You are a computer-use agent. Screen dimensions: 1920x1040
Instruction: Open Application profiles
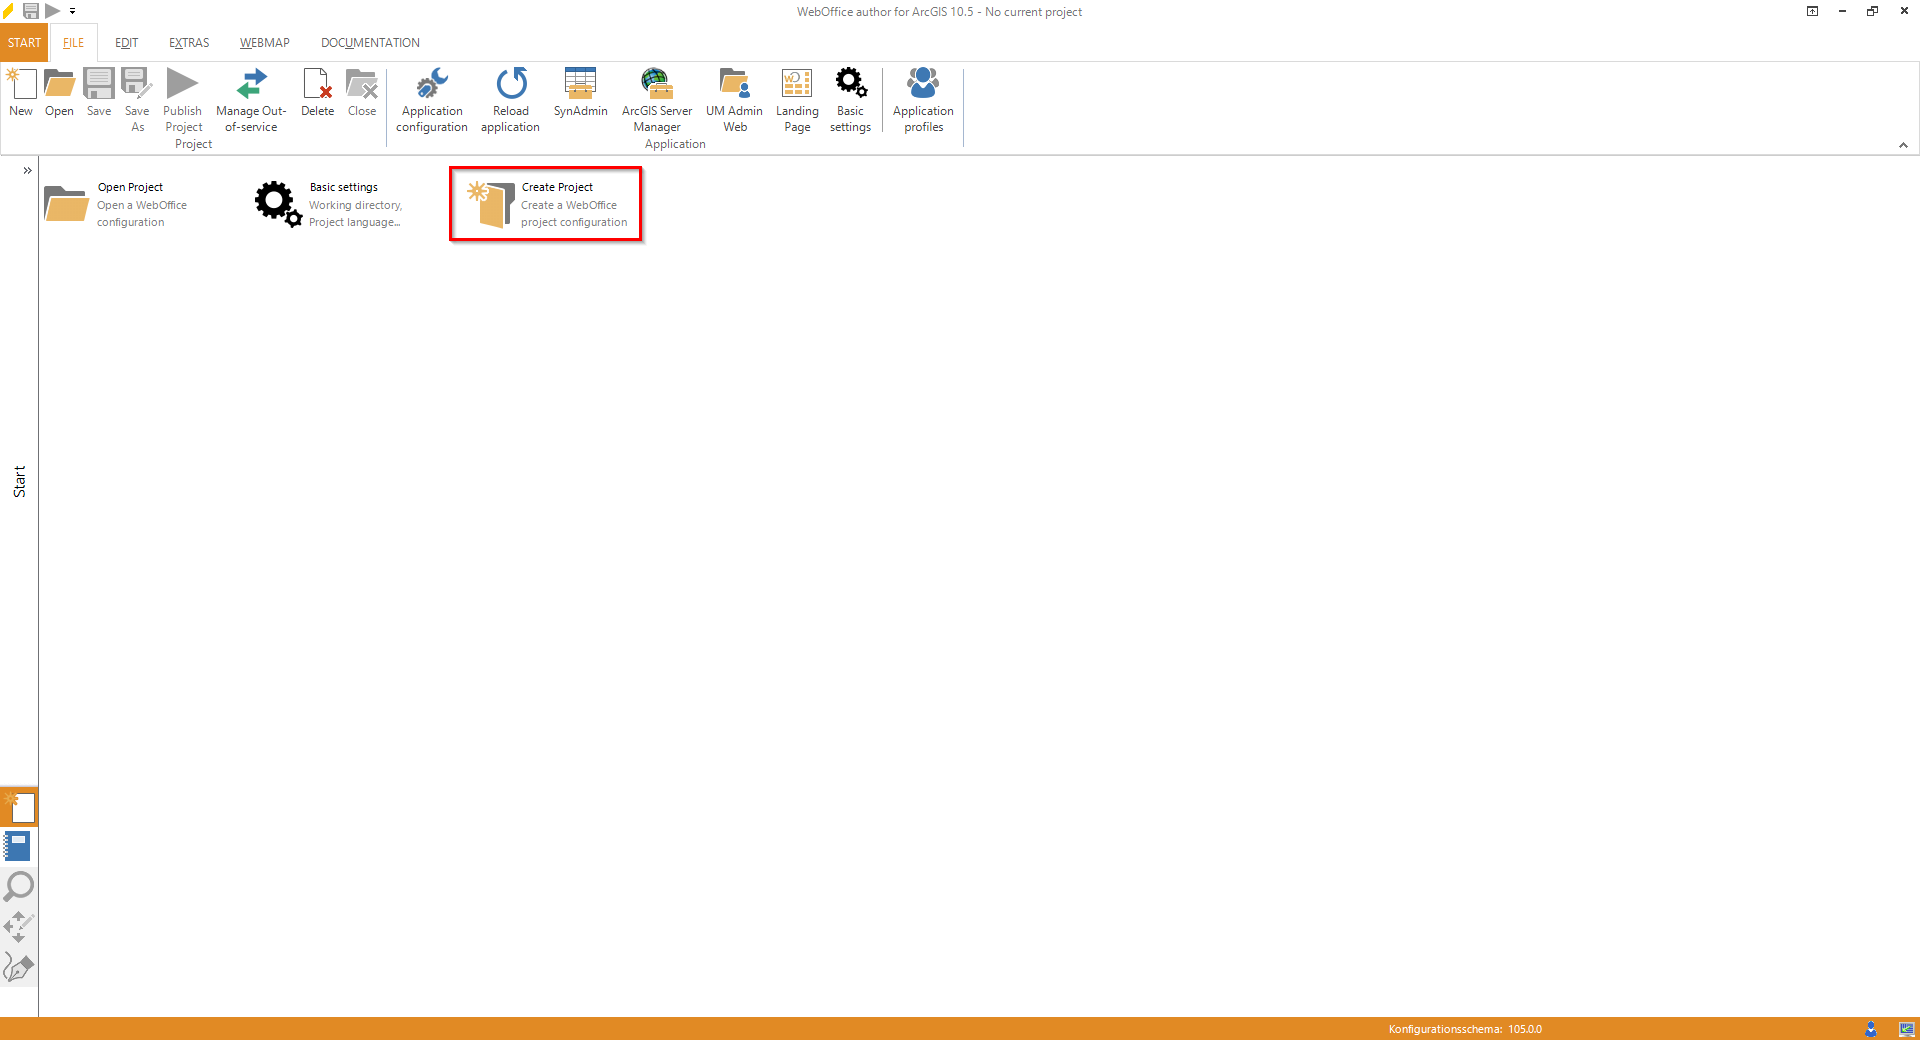[x=924, y=100]
